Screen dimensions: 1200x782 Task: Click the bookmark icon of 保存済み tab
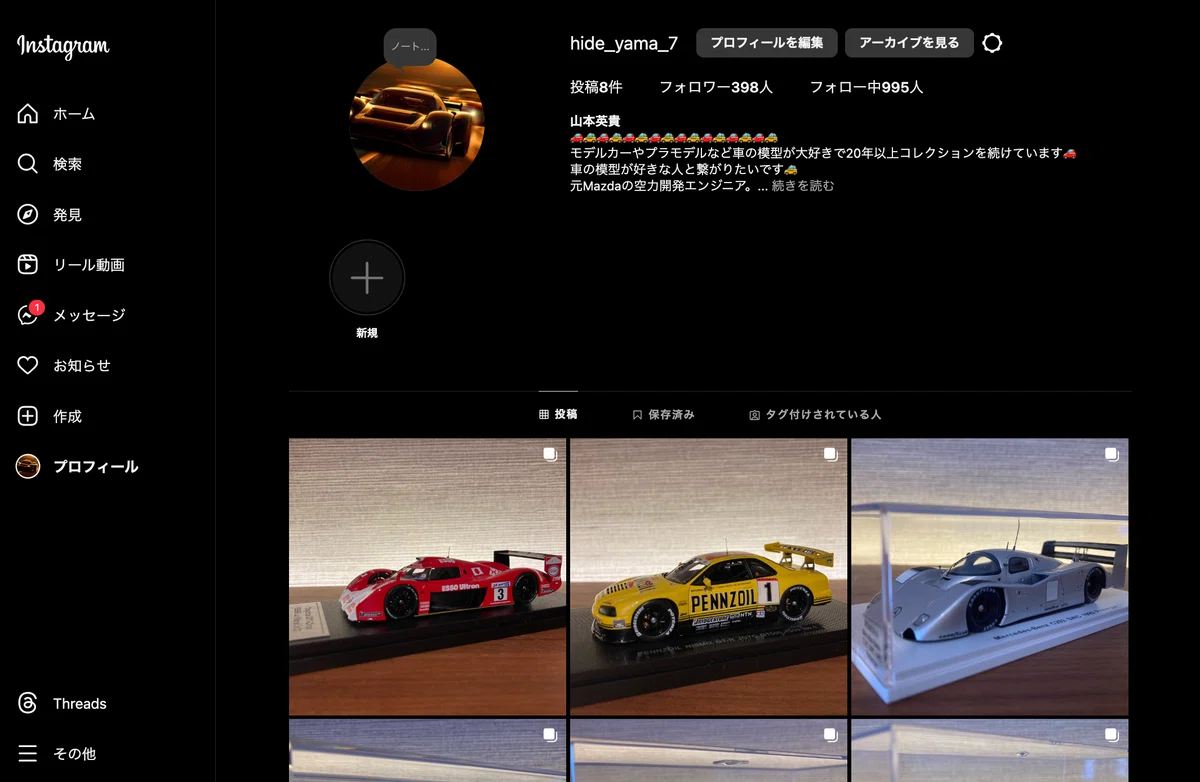pyautogui.click(x=637, y=414)
